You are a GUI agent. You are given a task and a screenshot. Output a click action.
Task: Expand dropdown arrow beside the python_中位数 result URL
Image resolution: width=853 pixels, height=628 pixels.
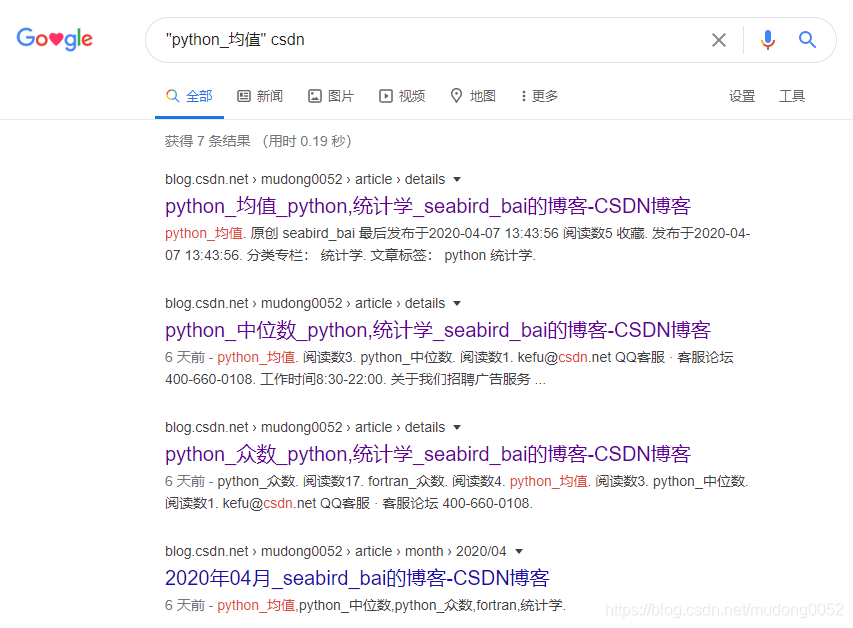457,304
